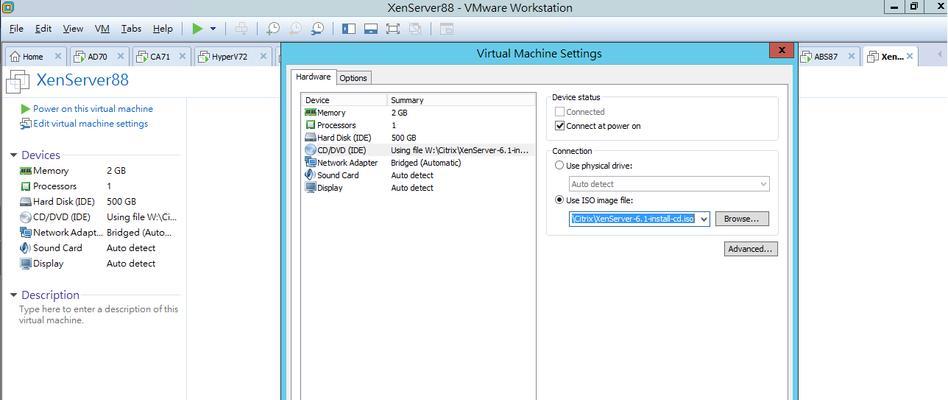Click Edit virtual machine settings link
The height and width of the screenshot is (400, 948).
pyautogui.click(x=90, y=124)
